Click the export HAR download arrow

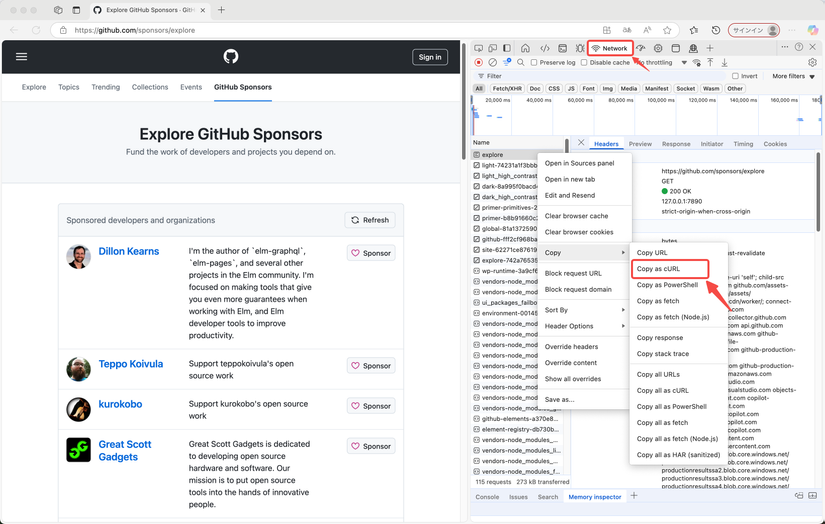click(725, 62)
